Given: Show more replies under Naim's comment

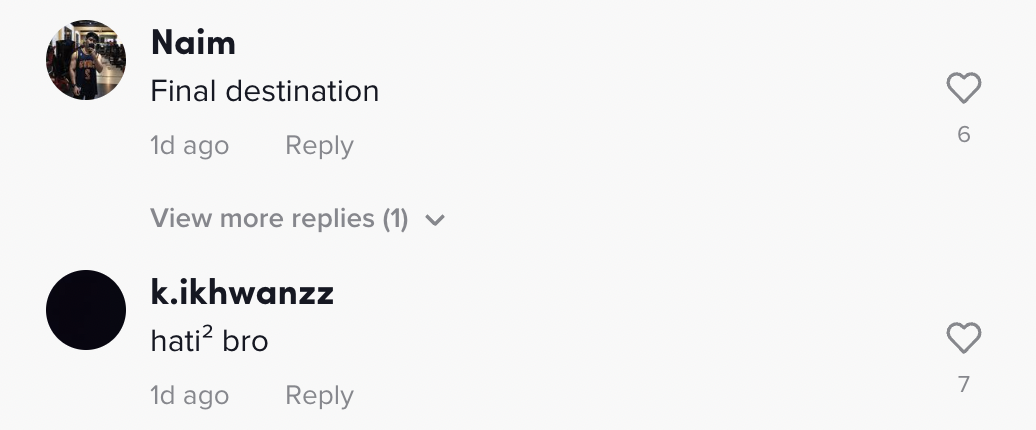Looking at the screenshot, I should click(x=279, y=218).
